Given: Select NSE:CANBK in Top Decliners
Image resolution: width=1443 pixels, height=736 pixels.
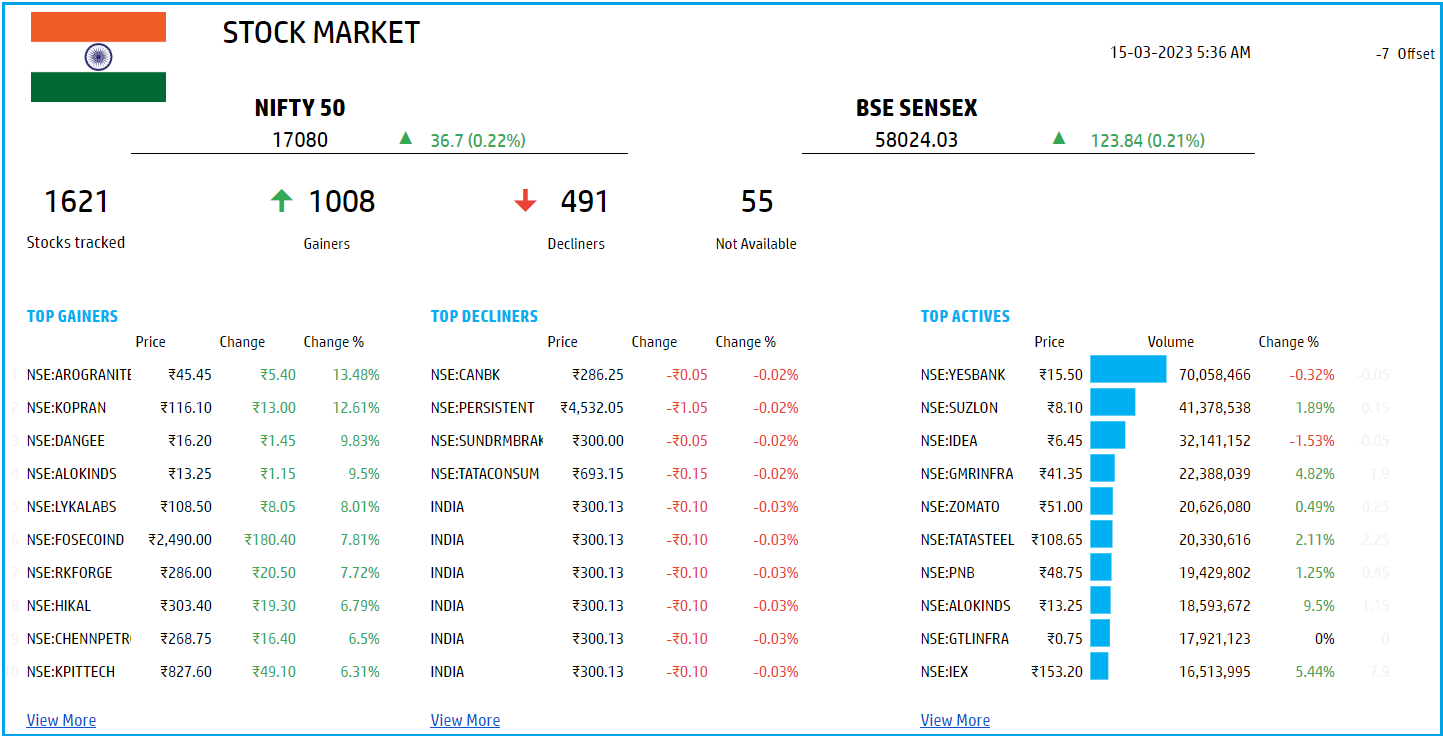Looking at the screenshot, I should pyautogui.click(x=466, y=375).
